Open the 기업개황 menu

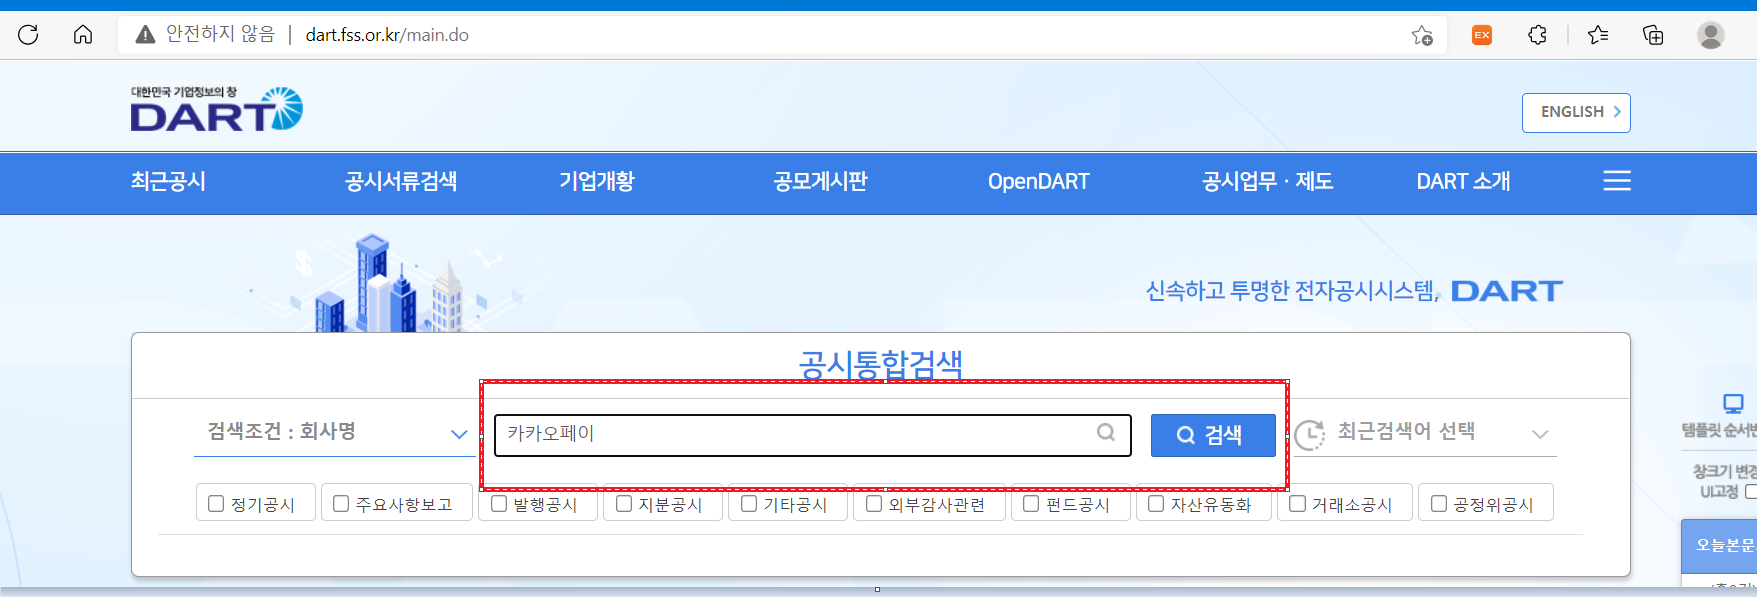(x=597, y=181)
